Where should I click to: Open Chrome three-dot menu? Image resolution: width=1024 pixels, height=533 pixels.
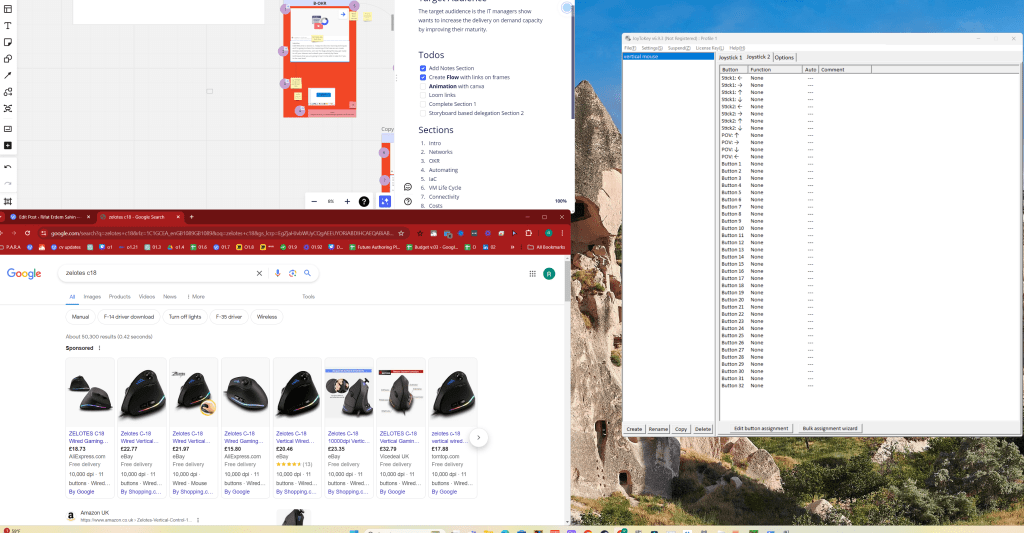562,233
